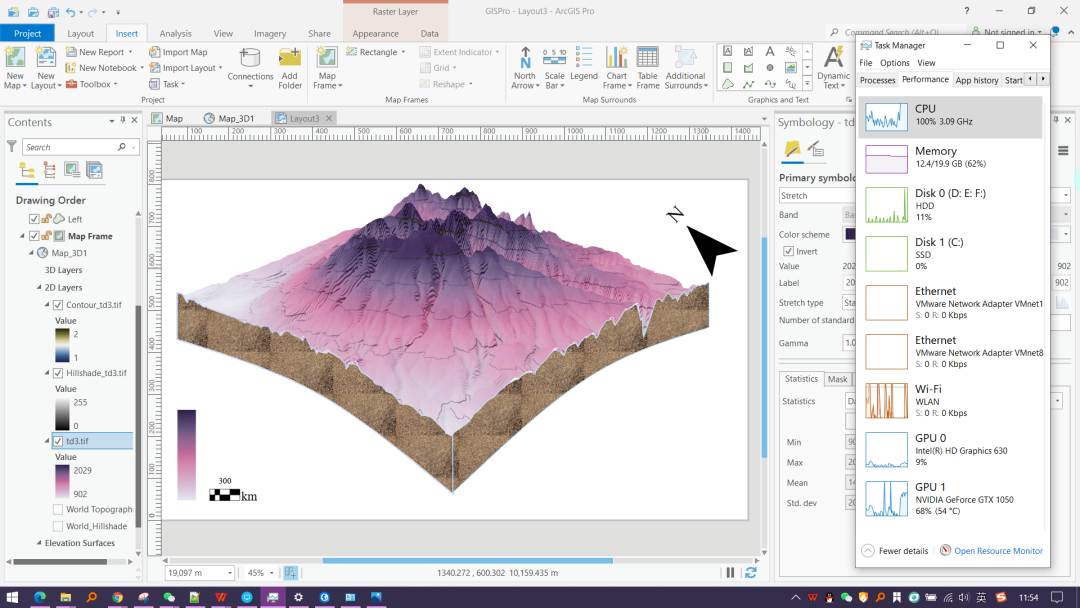Switch to the Mask tab in Symbology
Screen dimensions: 1080x608
(x=838, y=379)
